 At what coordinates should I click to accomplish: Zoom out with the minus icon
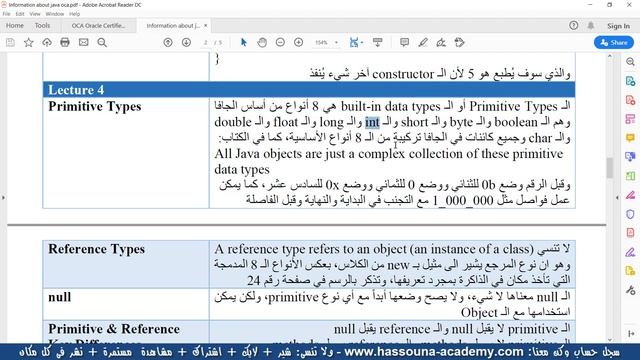coord(280,42)
